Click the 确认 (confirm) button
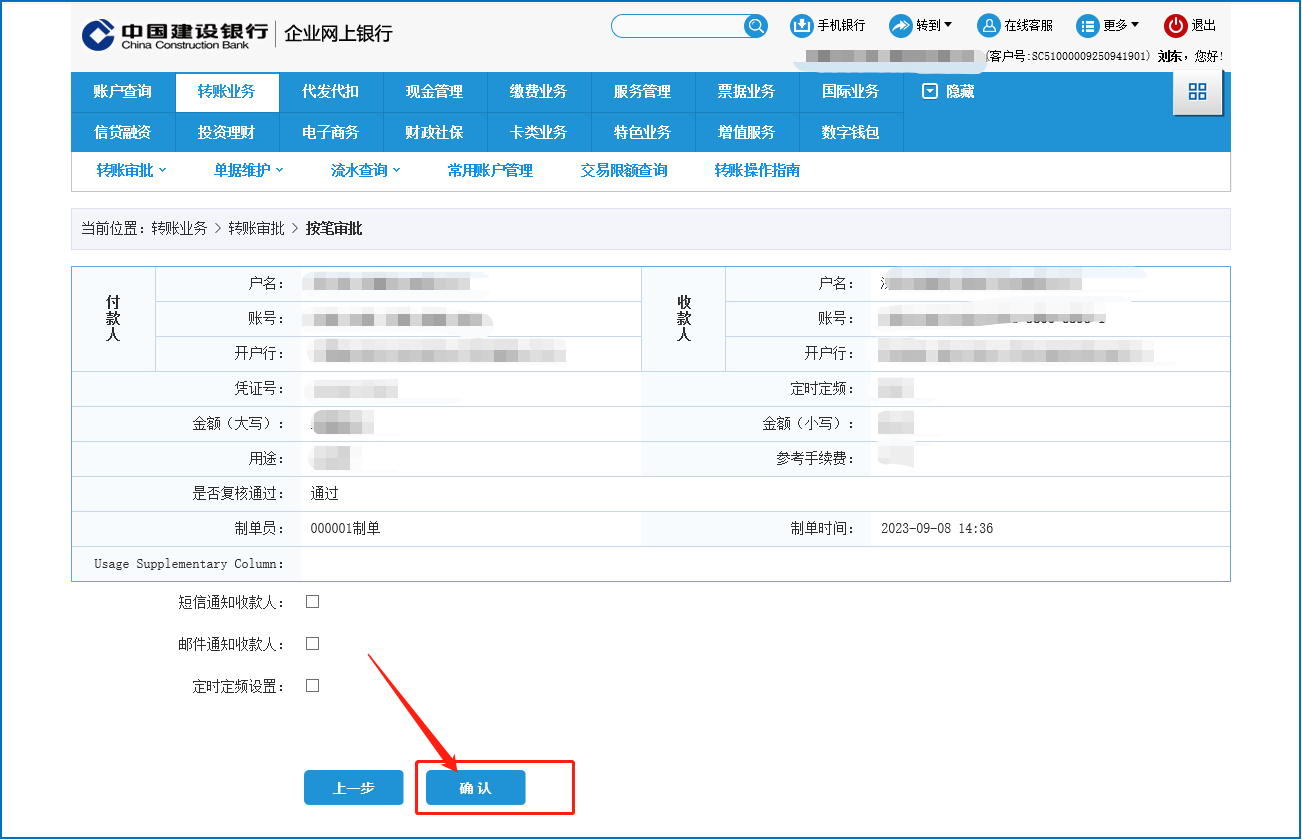1302x840 pixels. [475, 788]
